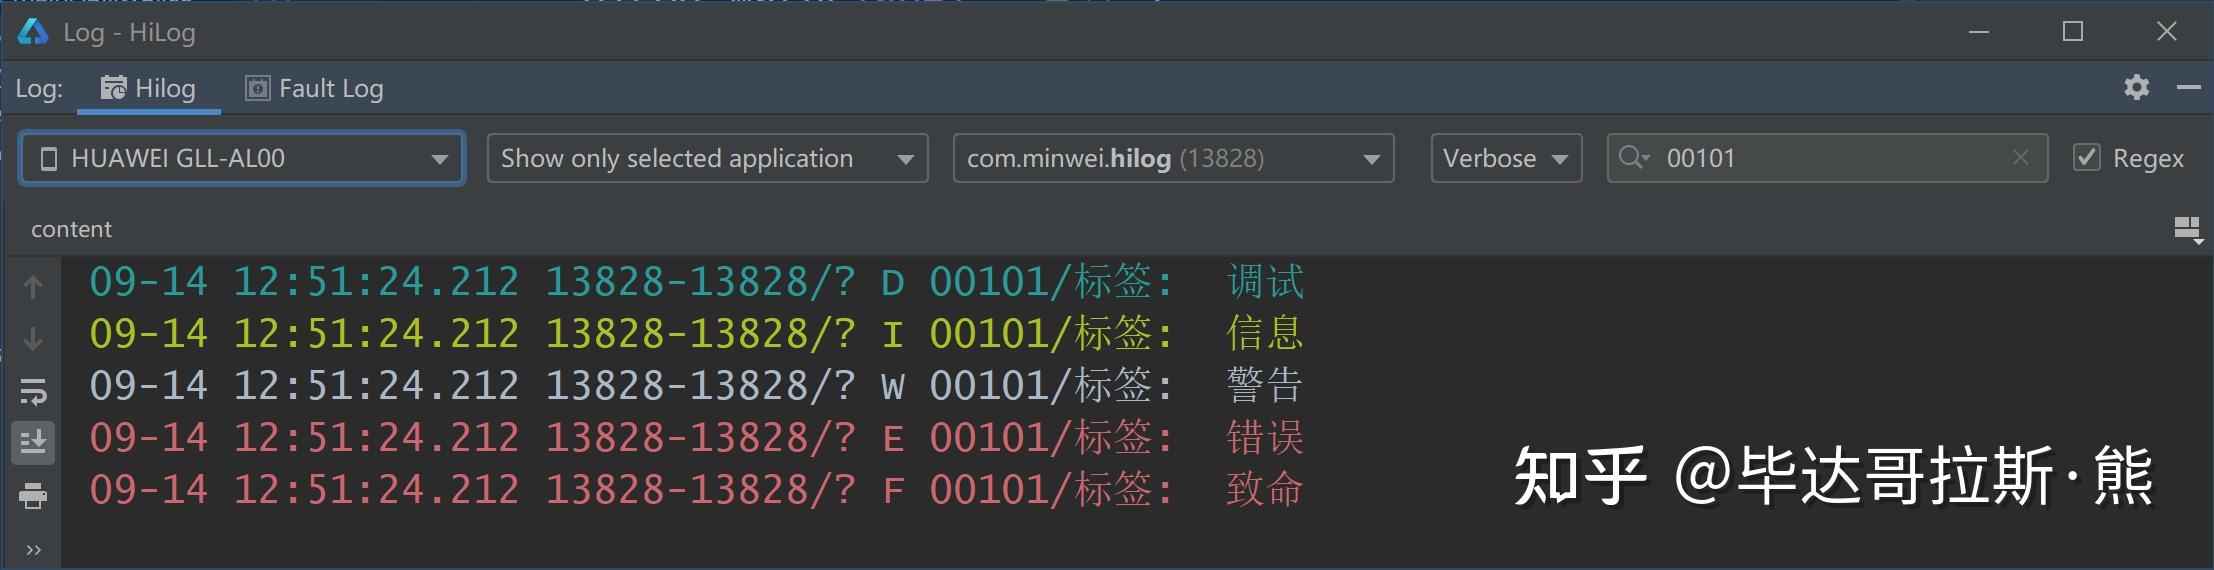Viewport: 2214px width, 570px height.
Task: Open the Verbose log level dropdown
Action: (1505, 158)
